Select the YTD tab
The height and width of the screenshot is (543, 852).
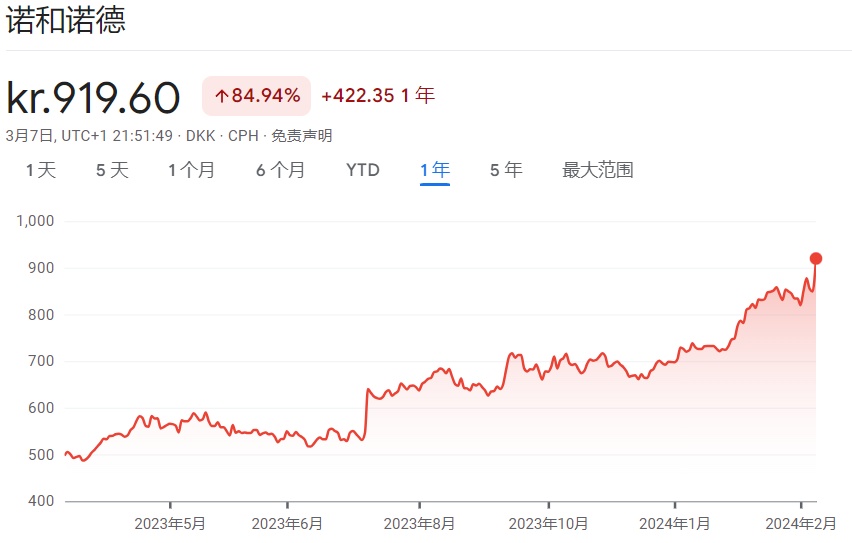(x=363, y=170)
